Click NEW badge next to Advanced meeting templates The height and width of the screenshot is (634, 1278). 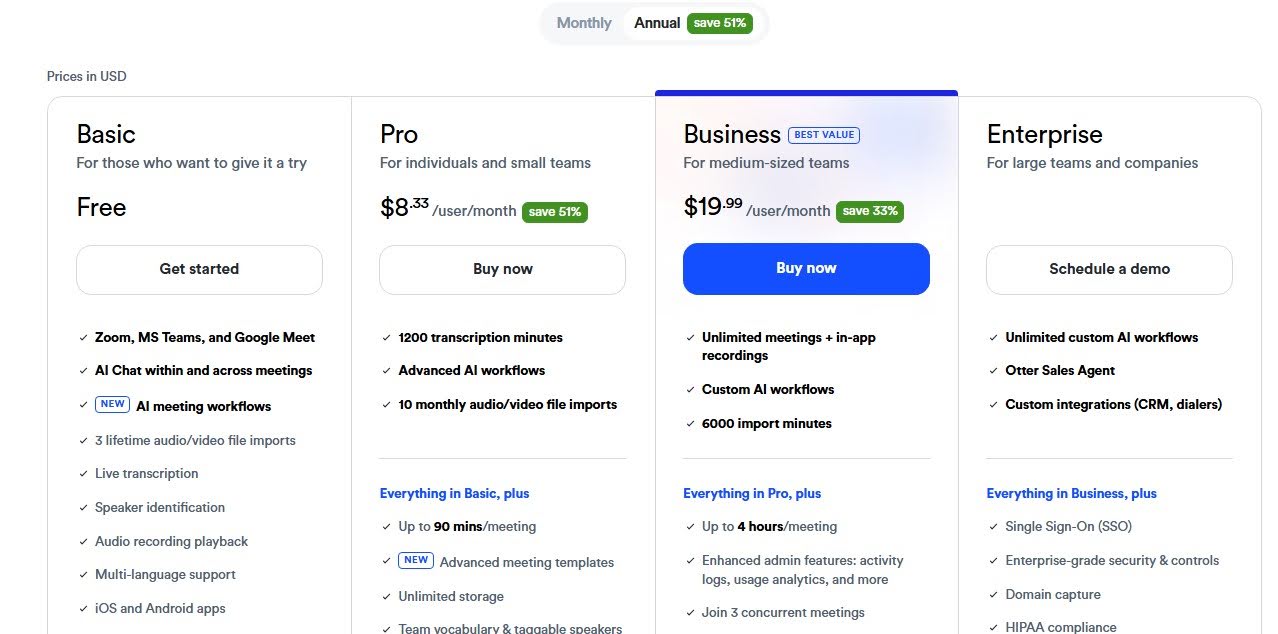coord(416,561)
